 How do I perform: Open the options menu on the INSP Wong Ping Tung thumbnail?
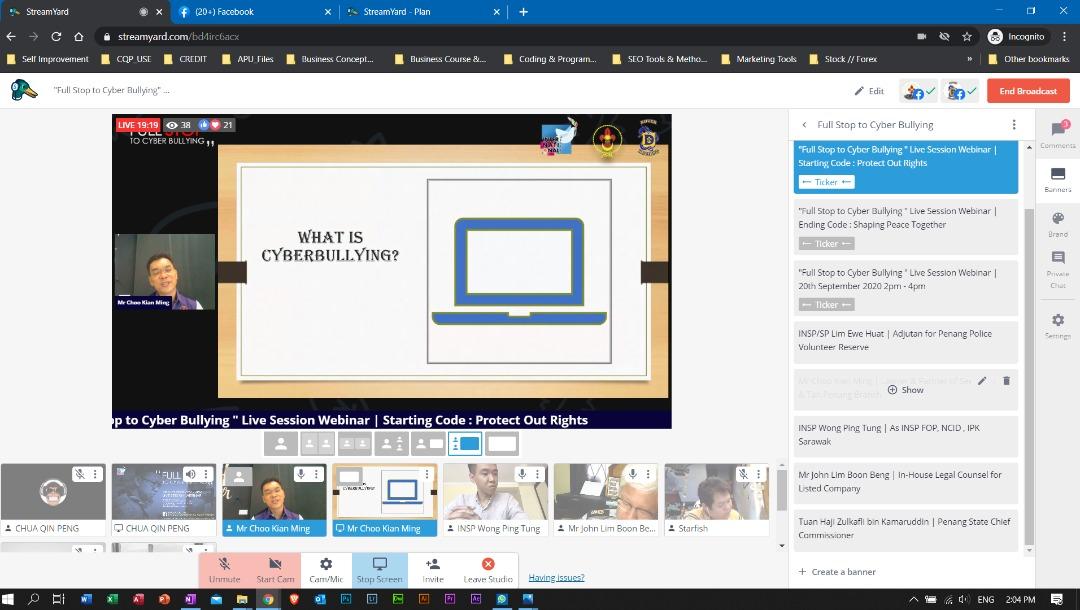click(539, 474)
